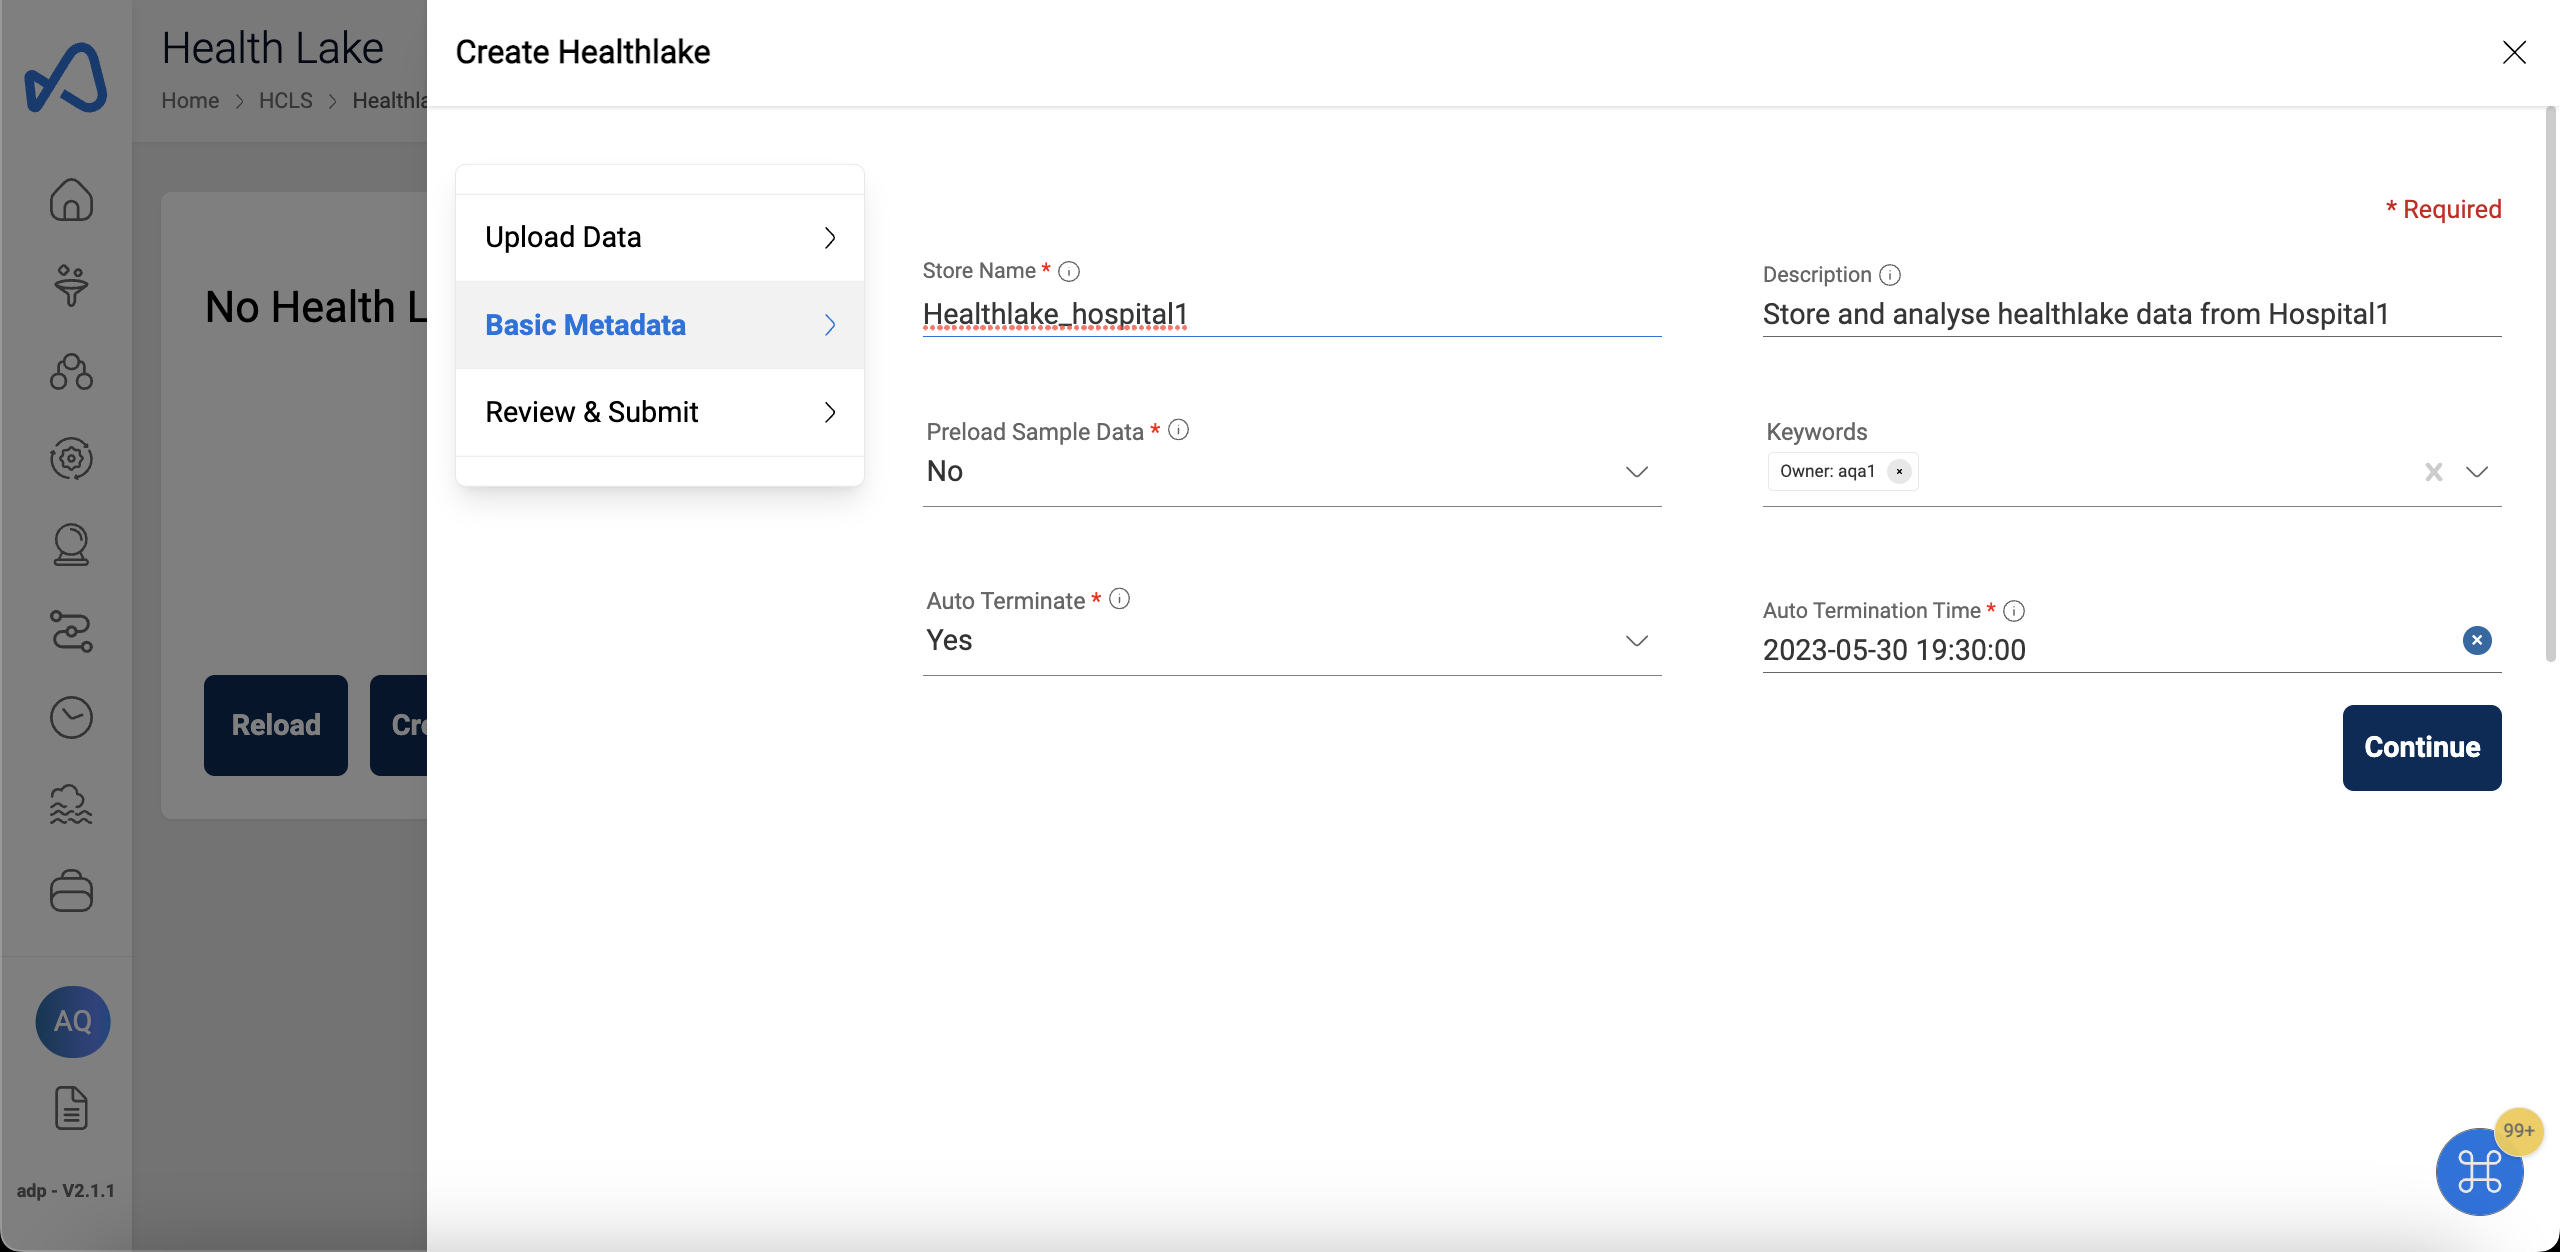
Task: Open the Preload Sample Data dropdown
Action: click(1292, 471)
